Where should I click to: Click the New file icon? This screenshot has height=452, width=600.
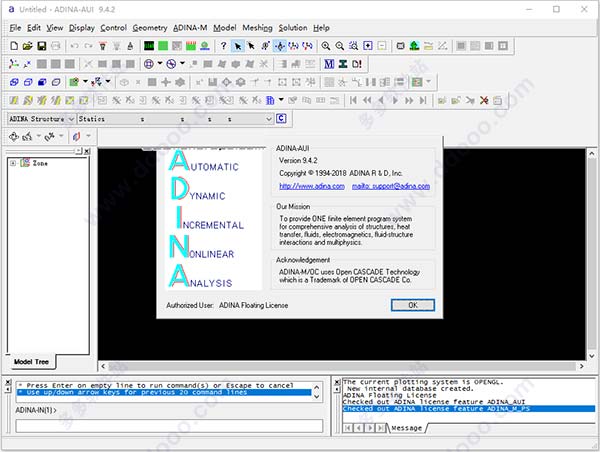(14, 46)
